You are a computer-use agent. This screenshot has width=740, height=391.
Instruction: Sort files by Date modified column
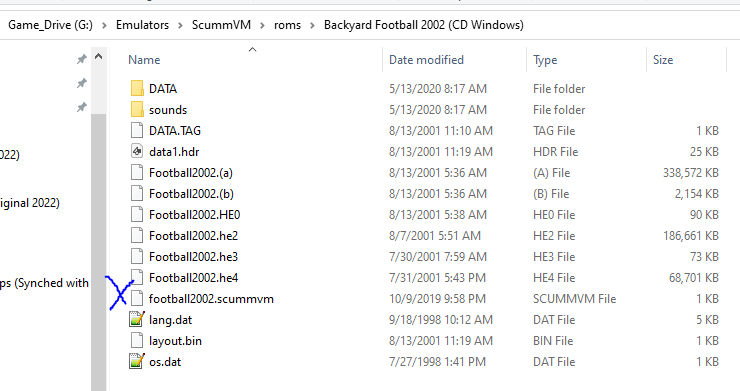(426, 60)
